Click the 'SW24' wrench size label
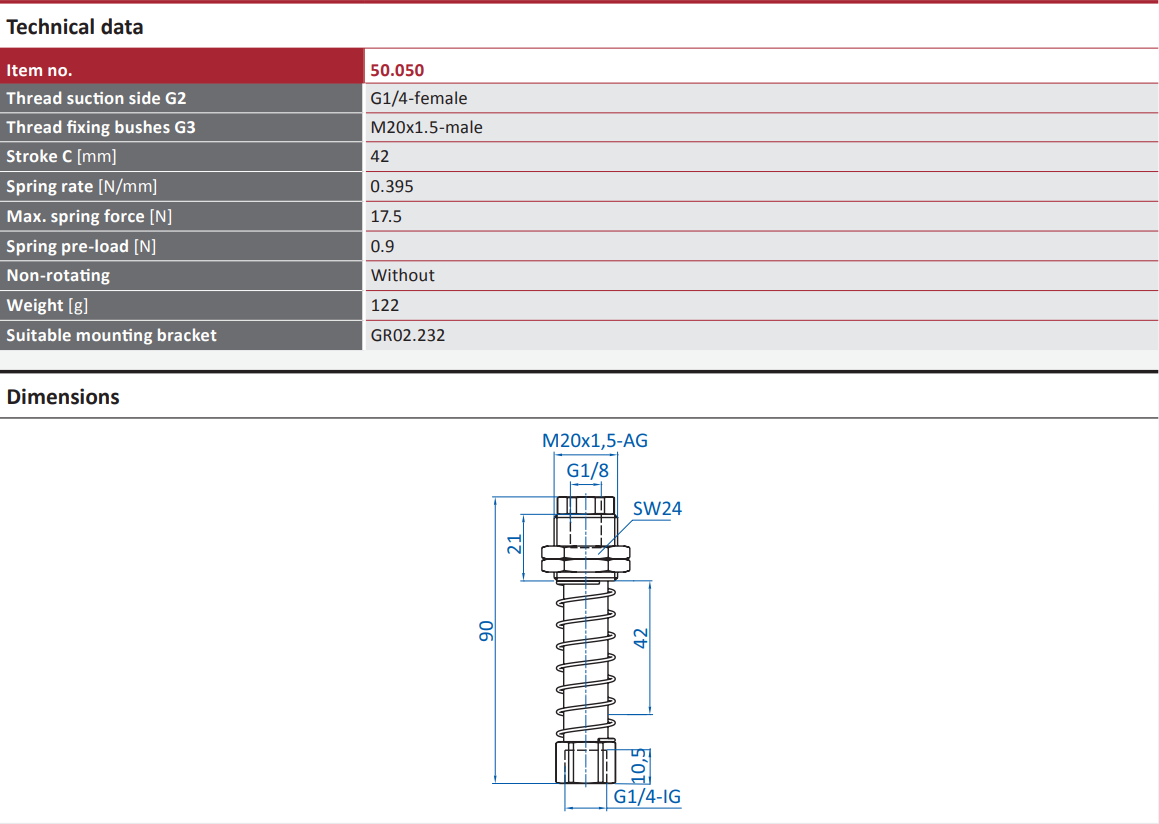 pyautogui.click(x=657, y=508)
